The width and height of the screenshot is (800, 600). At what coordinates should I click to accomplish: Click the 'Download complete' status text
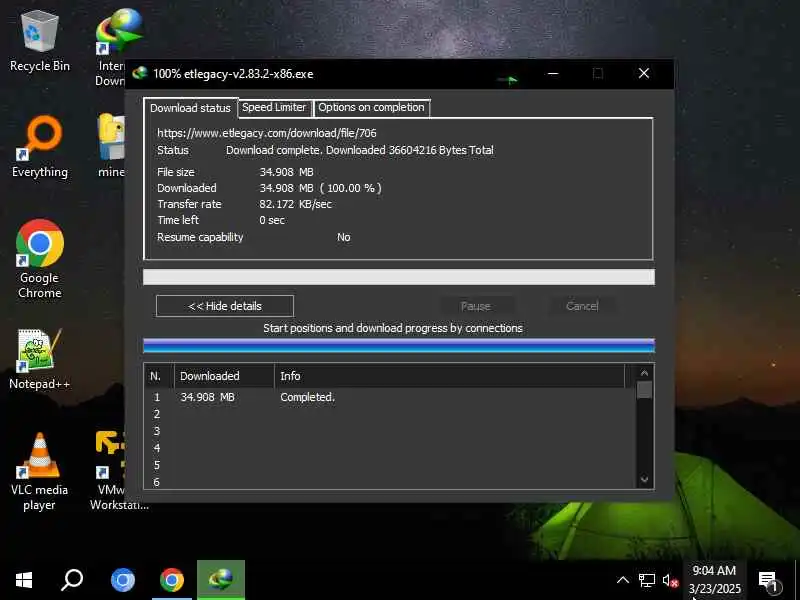click(360, 151)
